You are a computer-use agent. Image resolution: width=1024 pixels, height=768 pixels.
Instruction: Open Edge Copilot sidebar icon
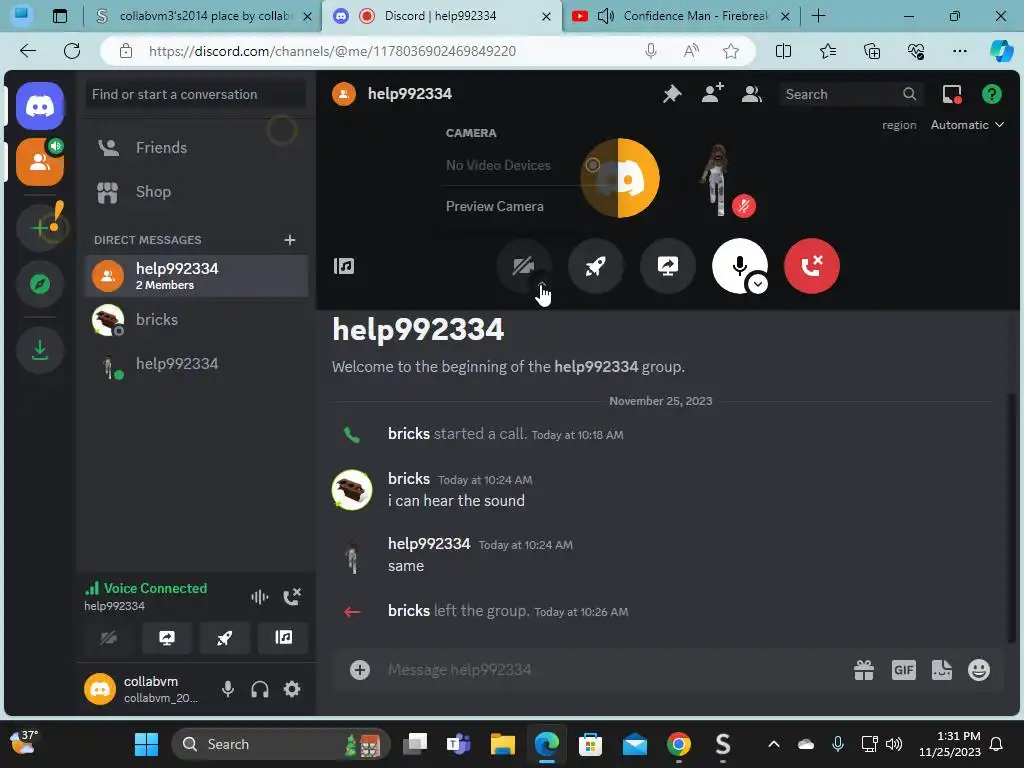point(1001,51)
